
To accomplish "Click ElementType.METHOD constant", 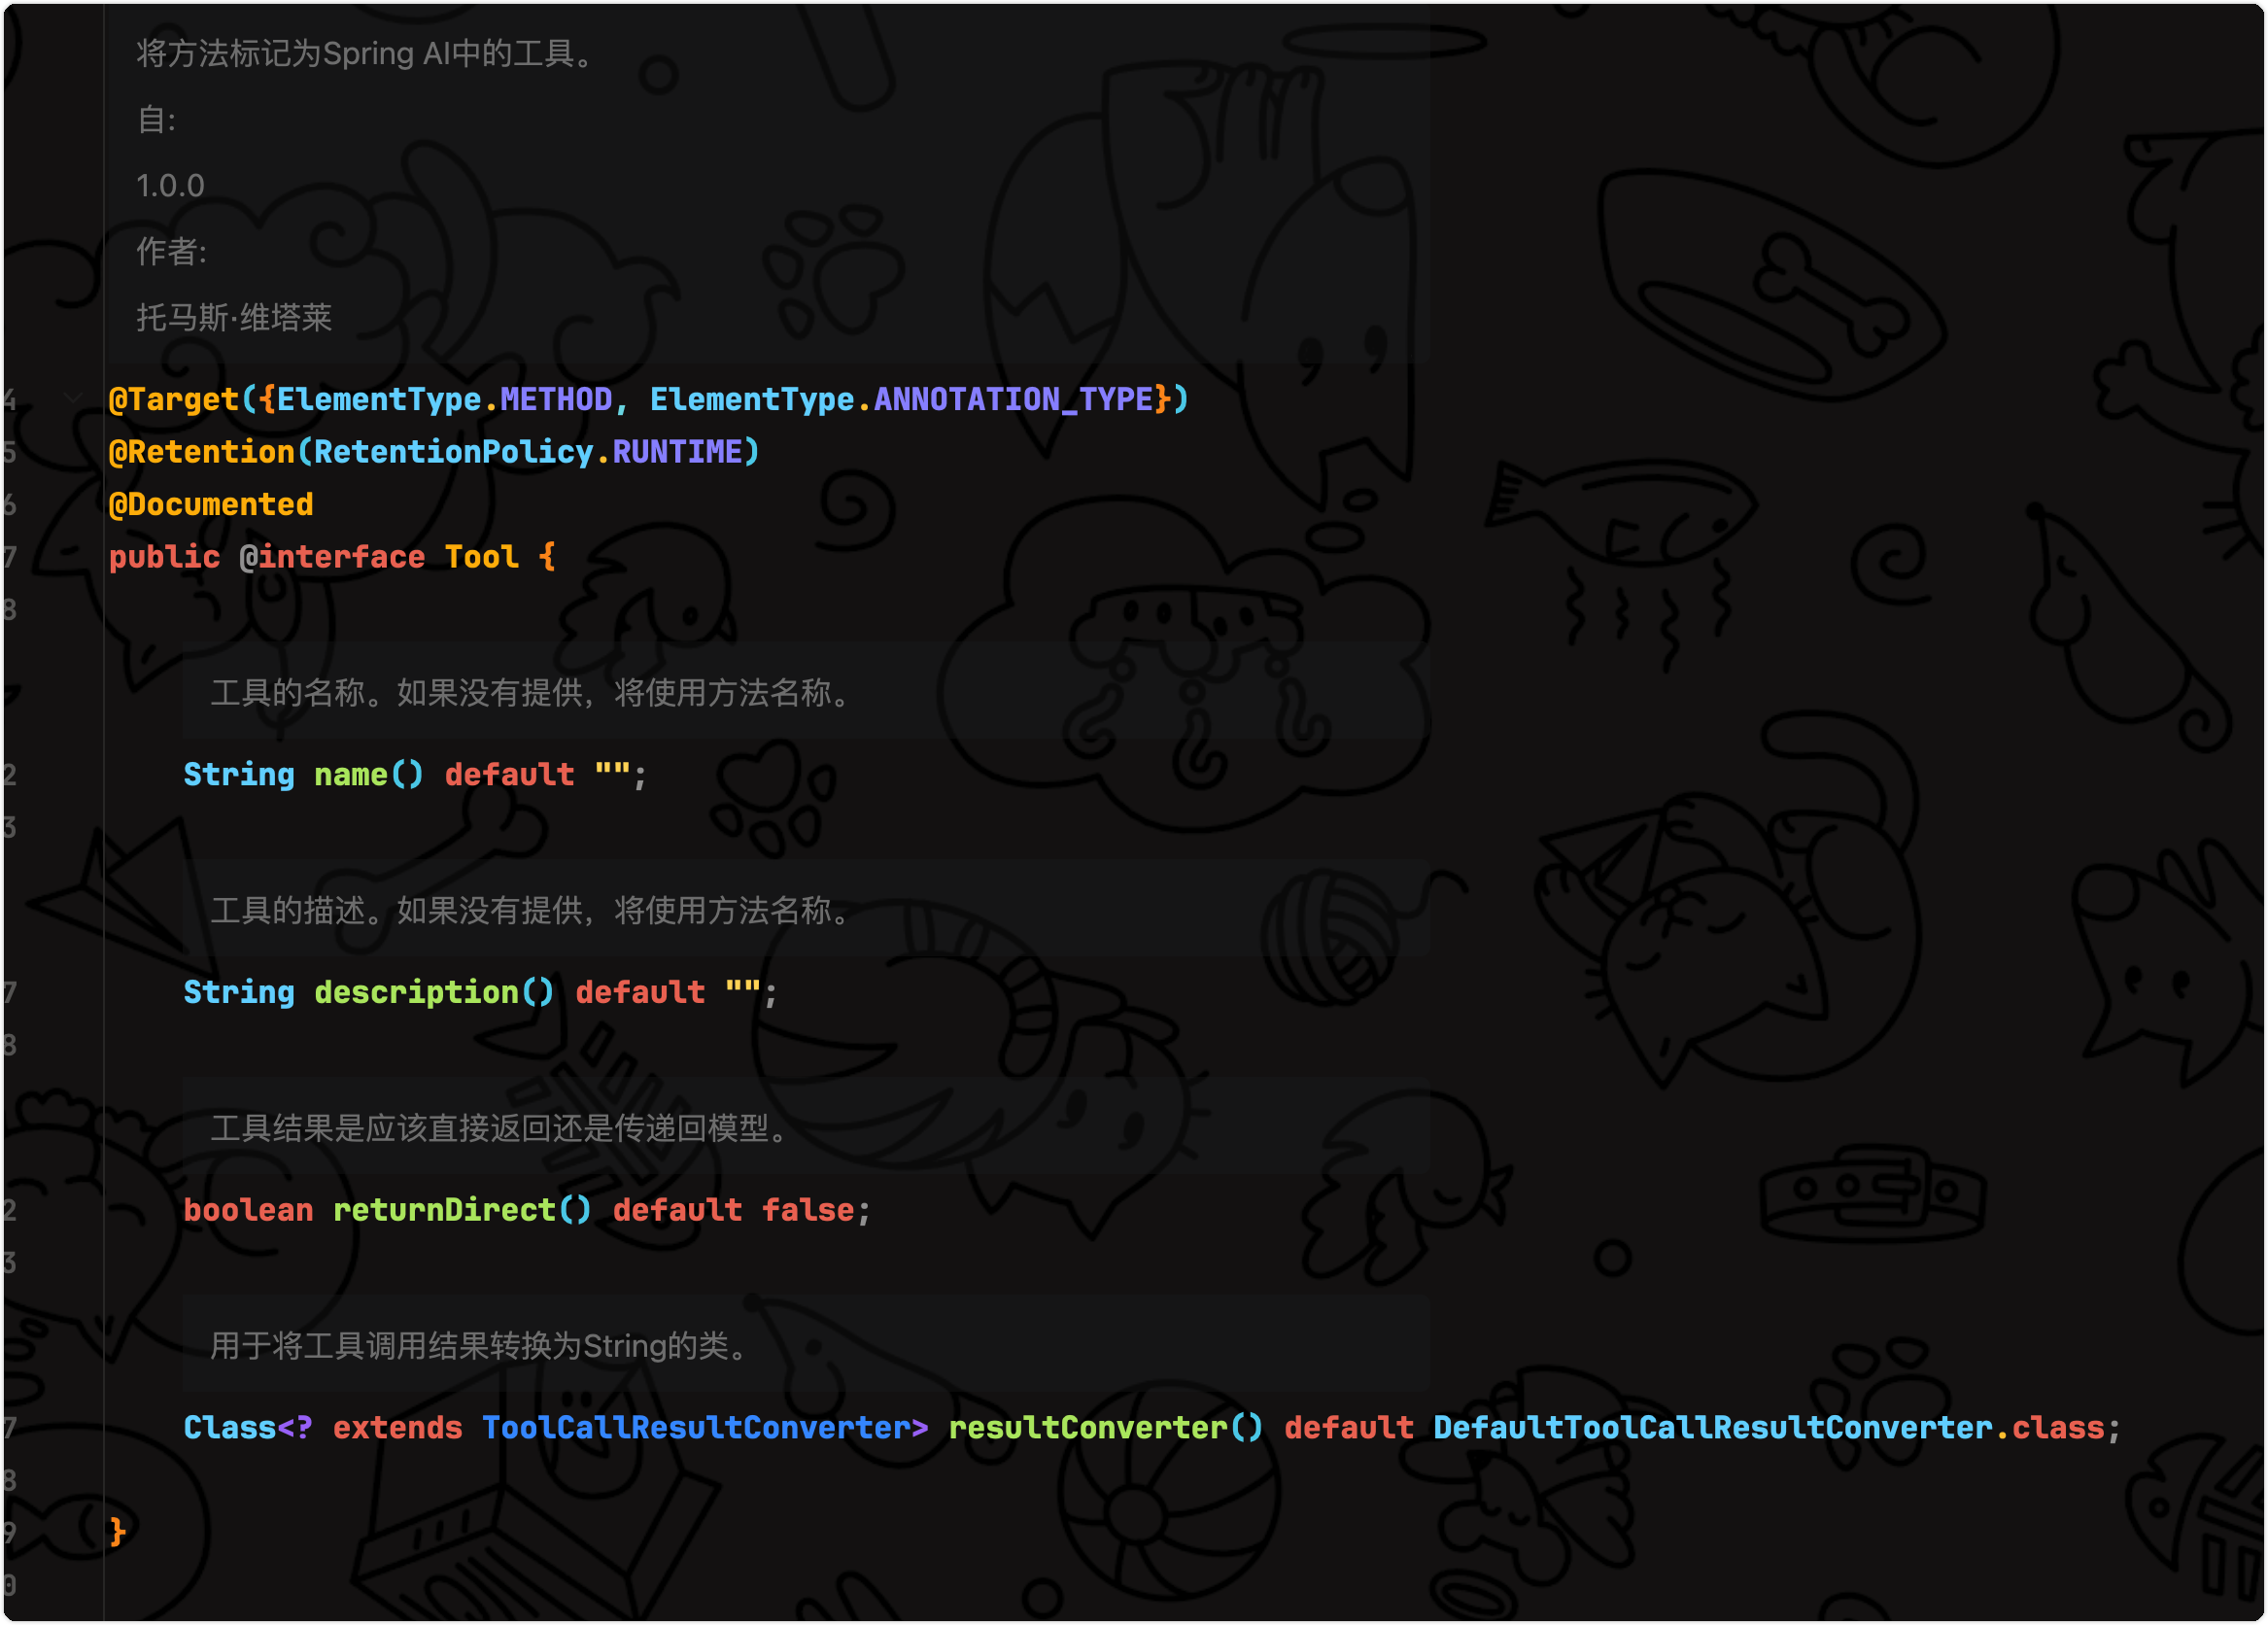I will tap(555, 399).
